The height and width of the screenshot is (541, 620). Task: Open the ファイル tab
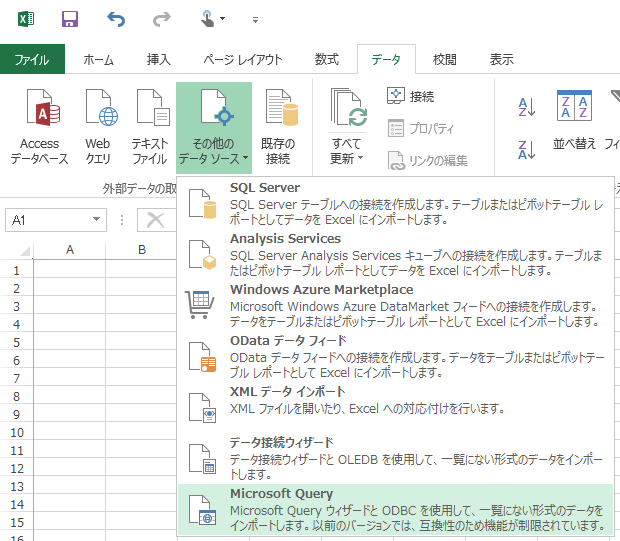32,59
